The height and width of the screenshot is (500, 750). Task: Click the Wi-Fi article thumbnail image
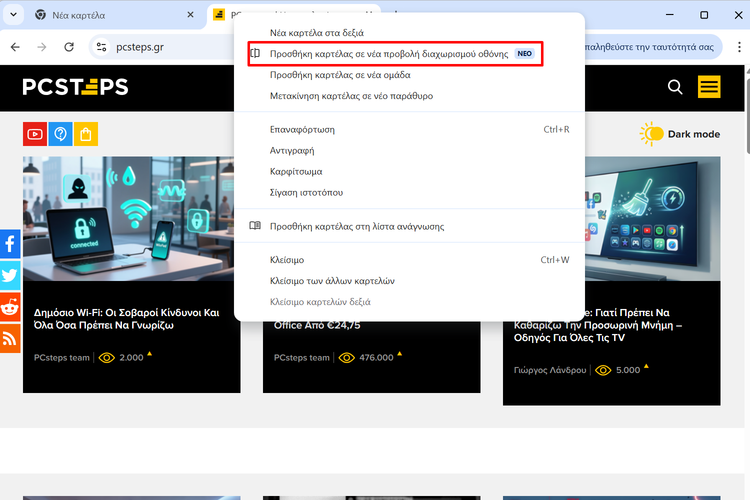tap(131, 219)
